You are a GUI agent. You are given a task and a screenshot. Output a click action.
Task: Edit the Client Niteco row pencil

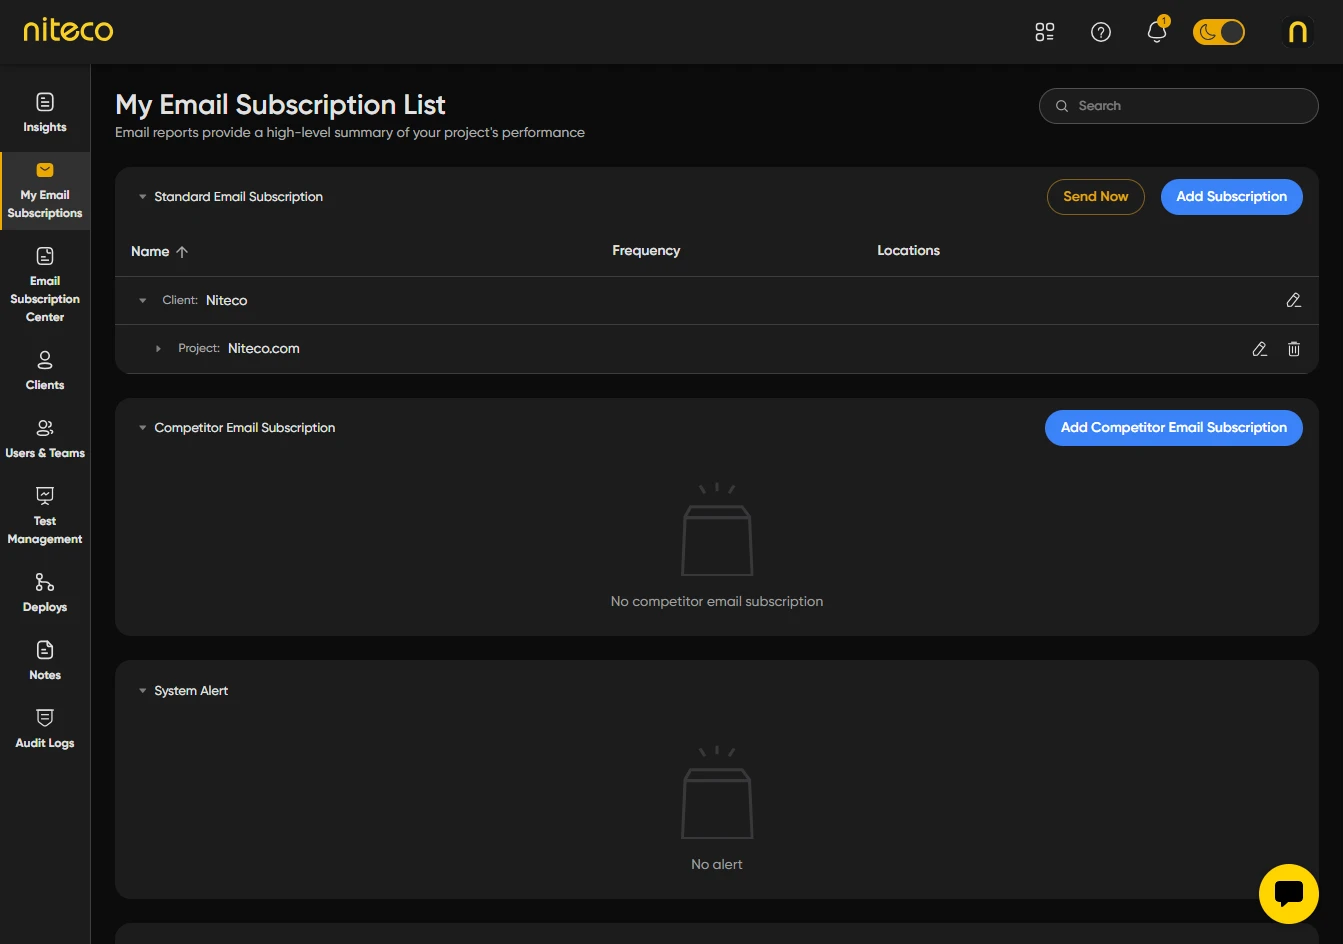point(1294,301)
